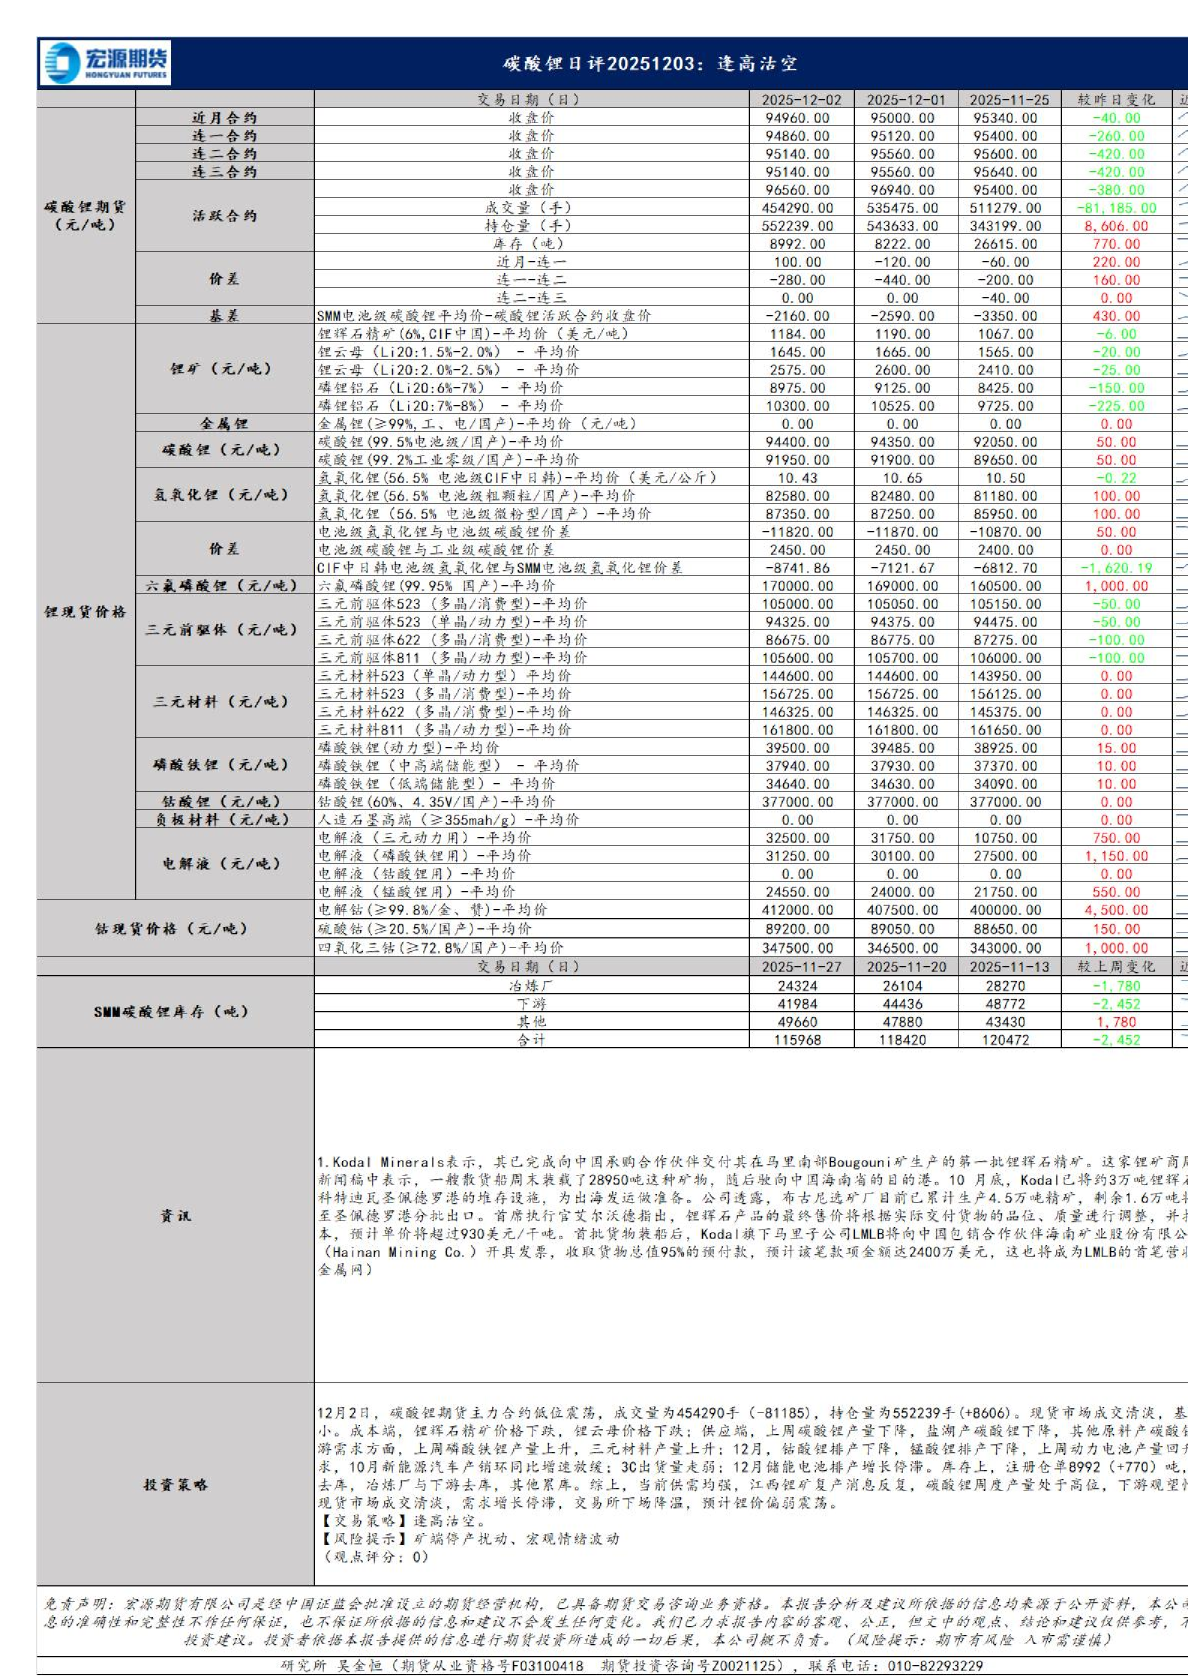Select the 近月合约 row label
This screenshot has width=1188, height=1680.
(x=224, y=118)
